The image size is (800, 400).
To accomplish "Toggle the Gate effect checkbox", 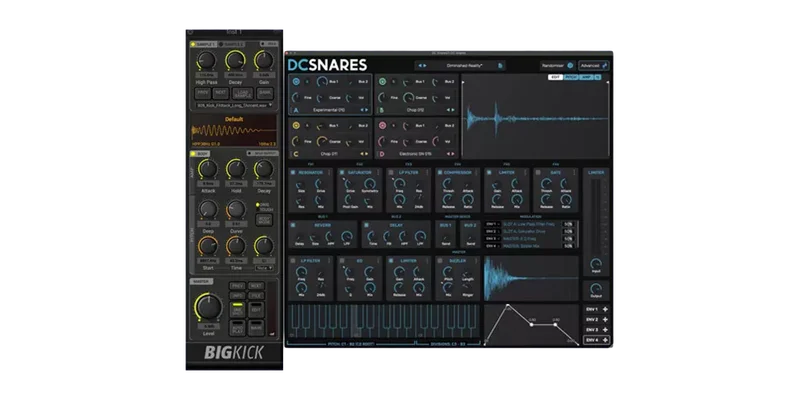I will click(x=538, y=172).
